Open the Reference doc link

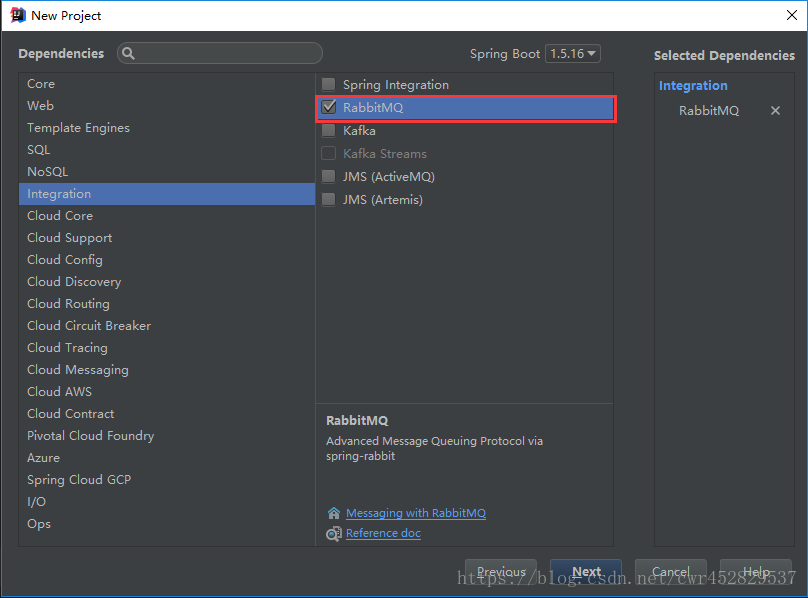[383, 533]
